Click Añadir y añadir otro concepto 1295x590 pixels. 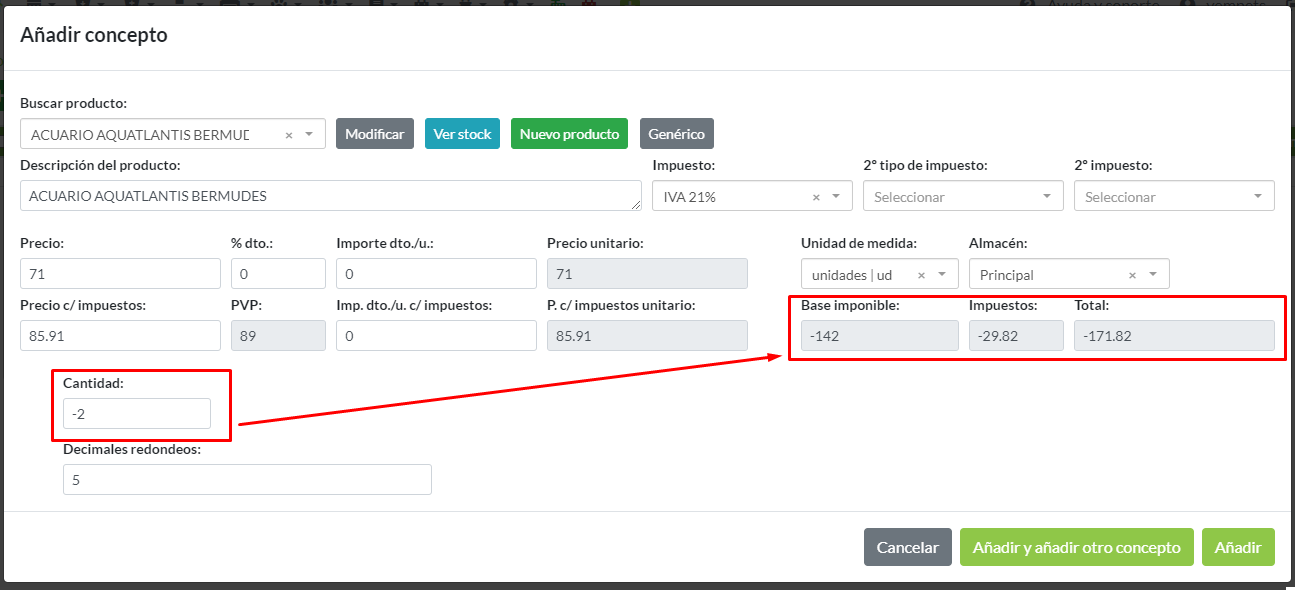[1076, 547]
